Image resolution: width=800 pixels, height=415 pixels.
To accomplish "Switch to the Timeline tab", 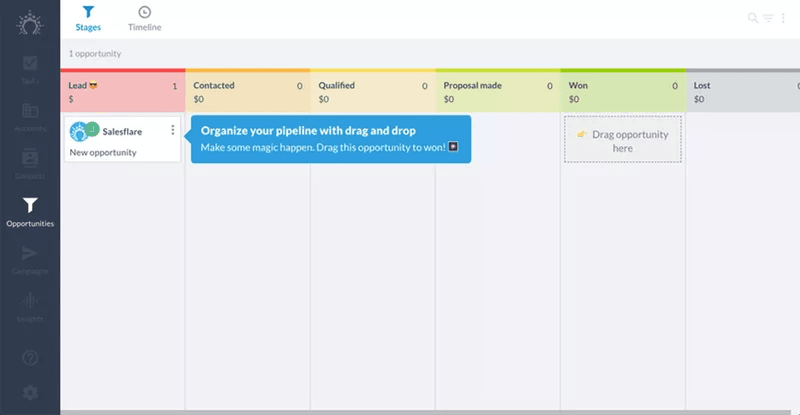I will [x=144, y=19].
